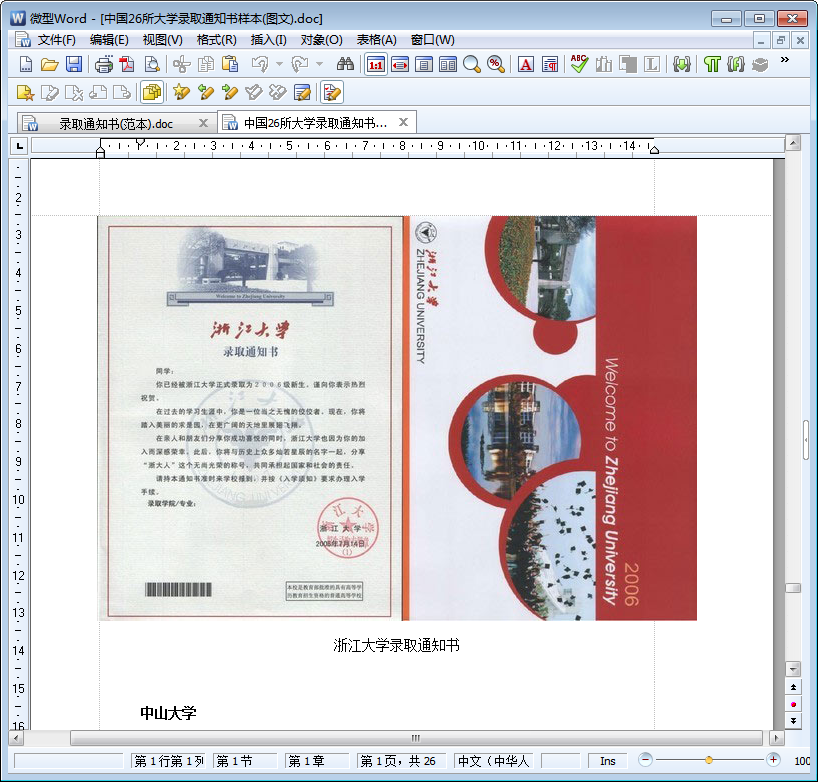Zoom in with the plus button

point(773,760)
